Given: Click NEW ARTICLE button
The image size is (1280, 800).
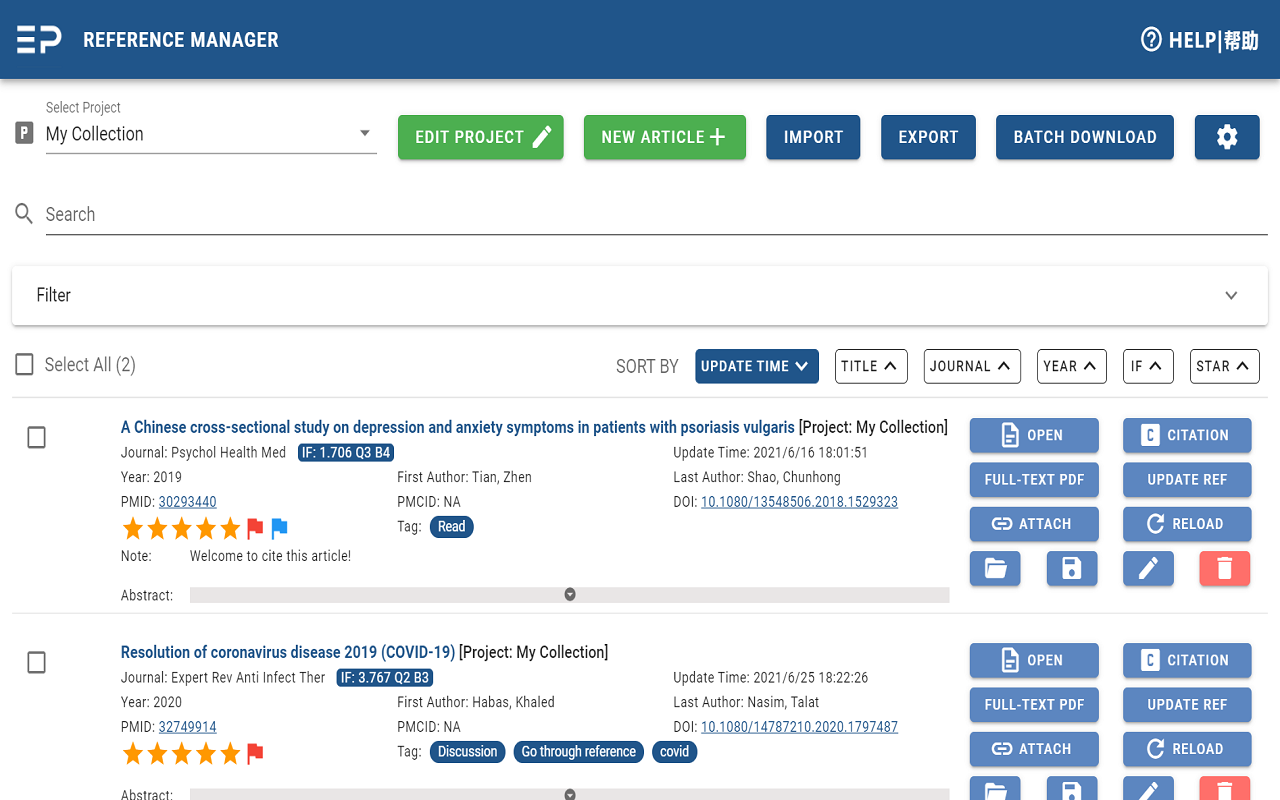Looking at the screenshot, I should coord(665,137).
